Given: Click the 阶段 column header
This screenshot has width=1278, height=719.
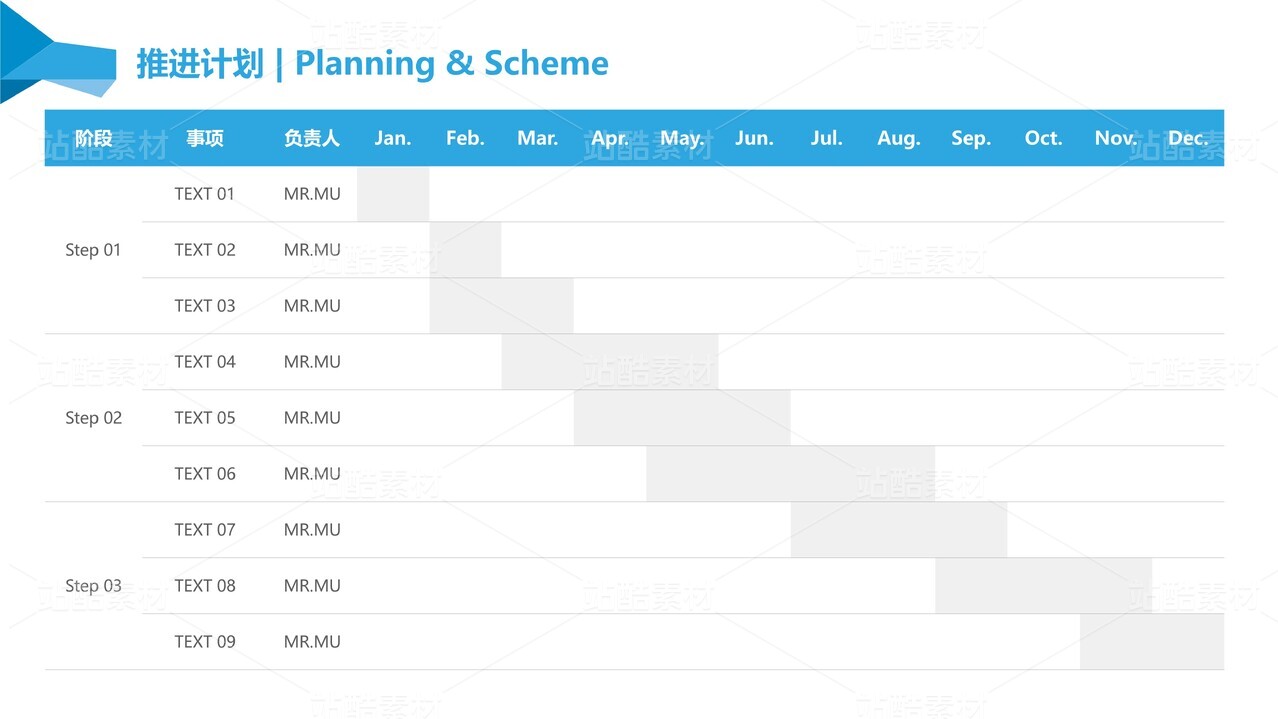Looking at the screenshot, I should (x=93, y=138).
